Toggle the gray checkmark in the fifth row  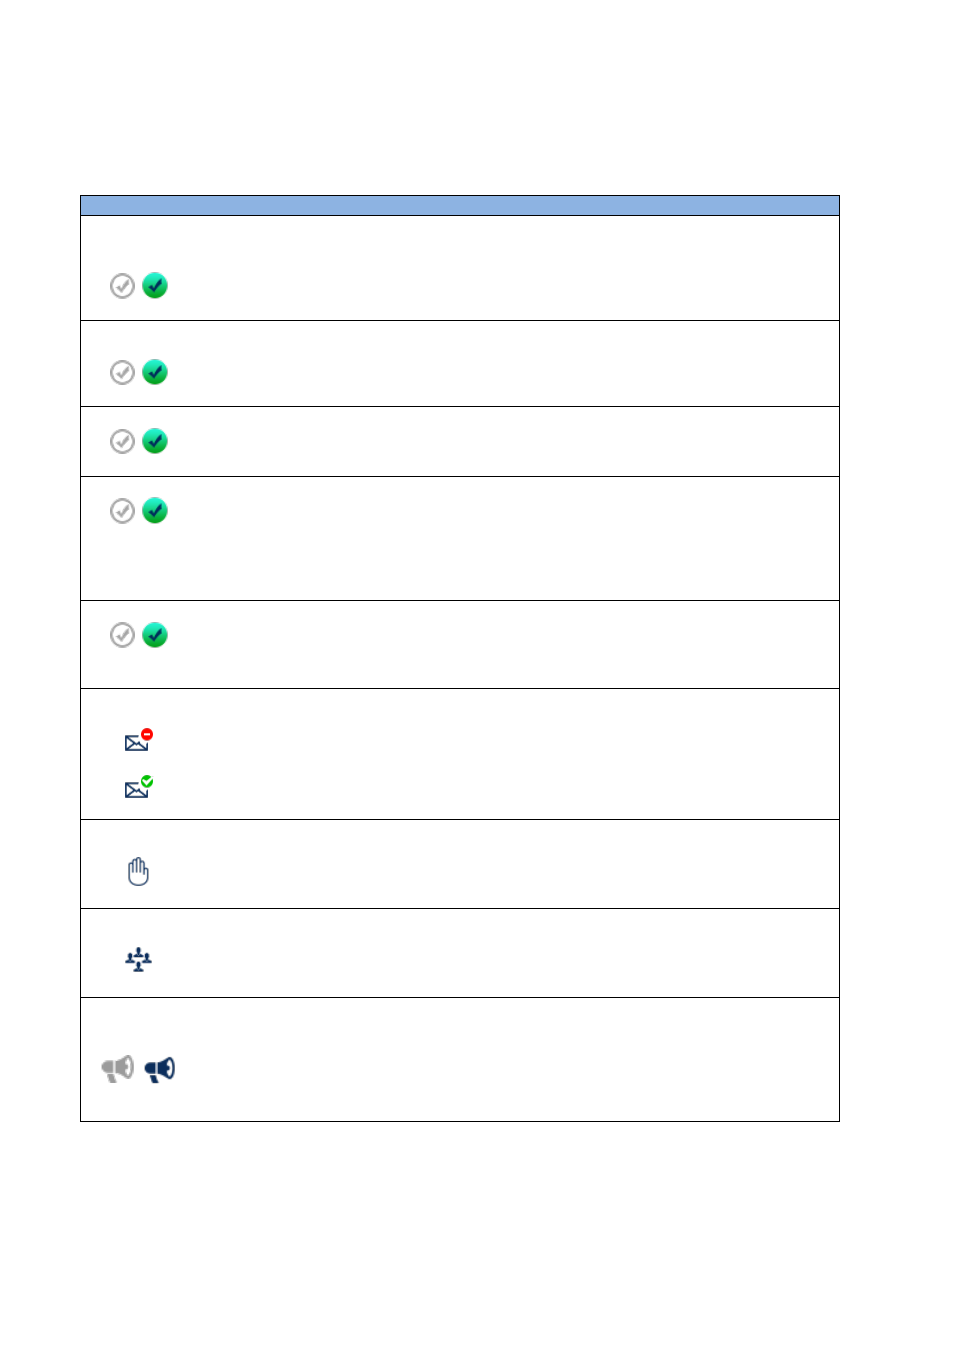coord(122,635)
